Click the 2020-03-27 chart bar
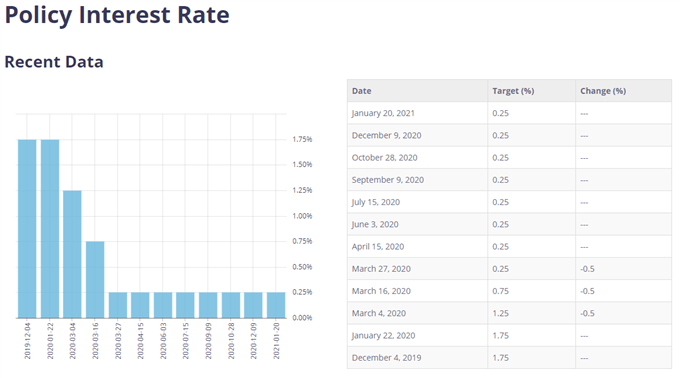Viewport: 680px width, 378px height. point(118,305)
